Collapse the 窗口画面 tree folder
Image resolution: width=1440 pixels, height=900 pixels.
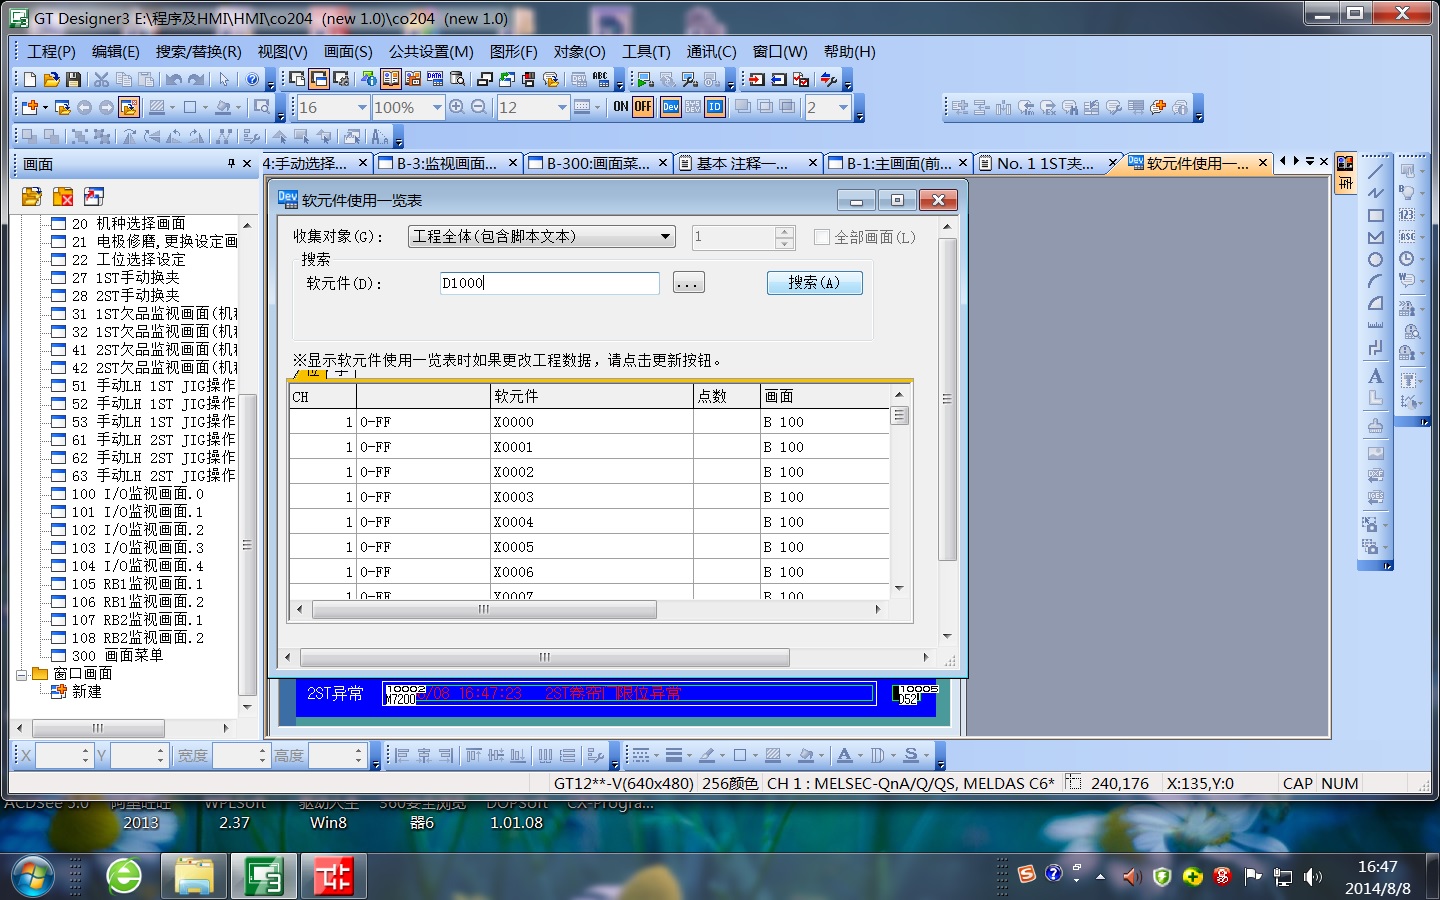tap(21, 674)
